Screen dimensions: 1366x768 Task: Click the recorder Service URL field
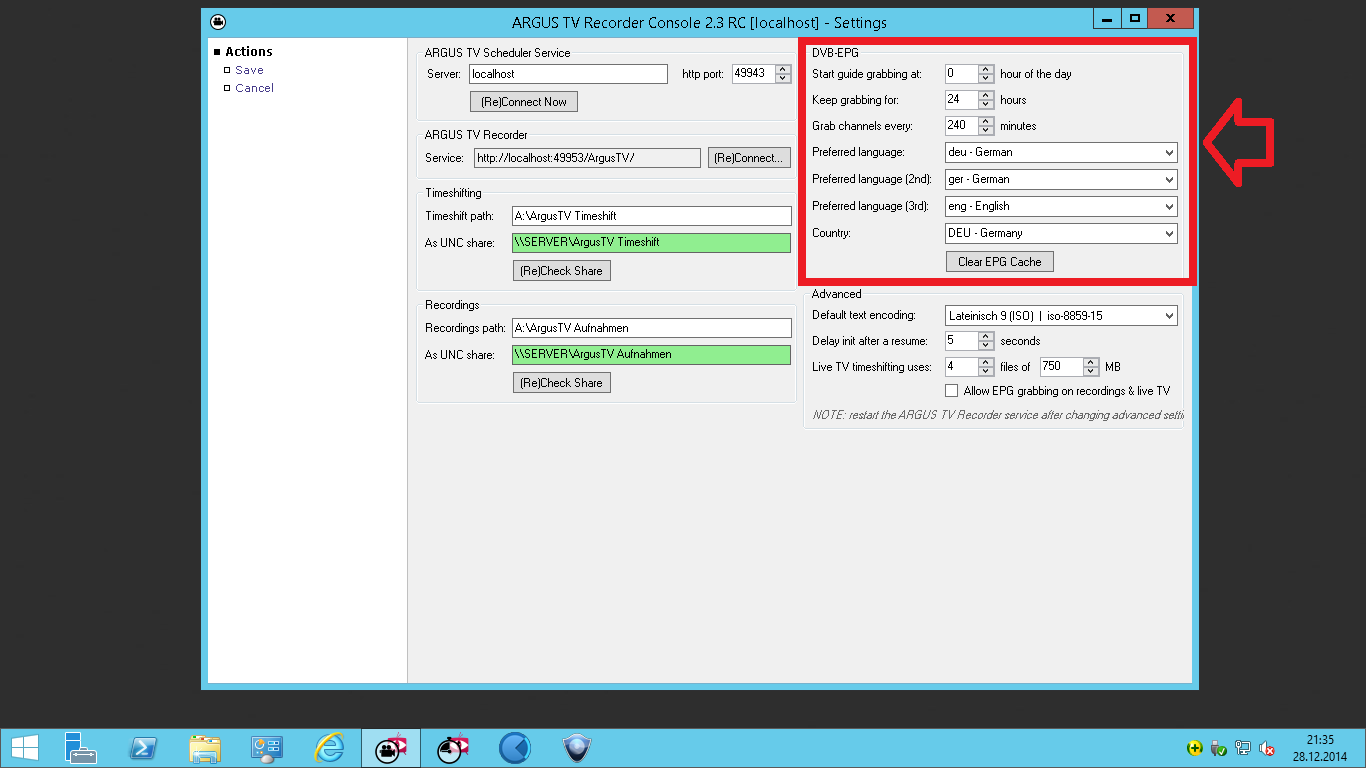coord(587,158)
